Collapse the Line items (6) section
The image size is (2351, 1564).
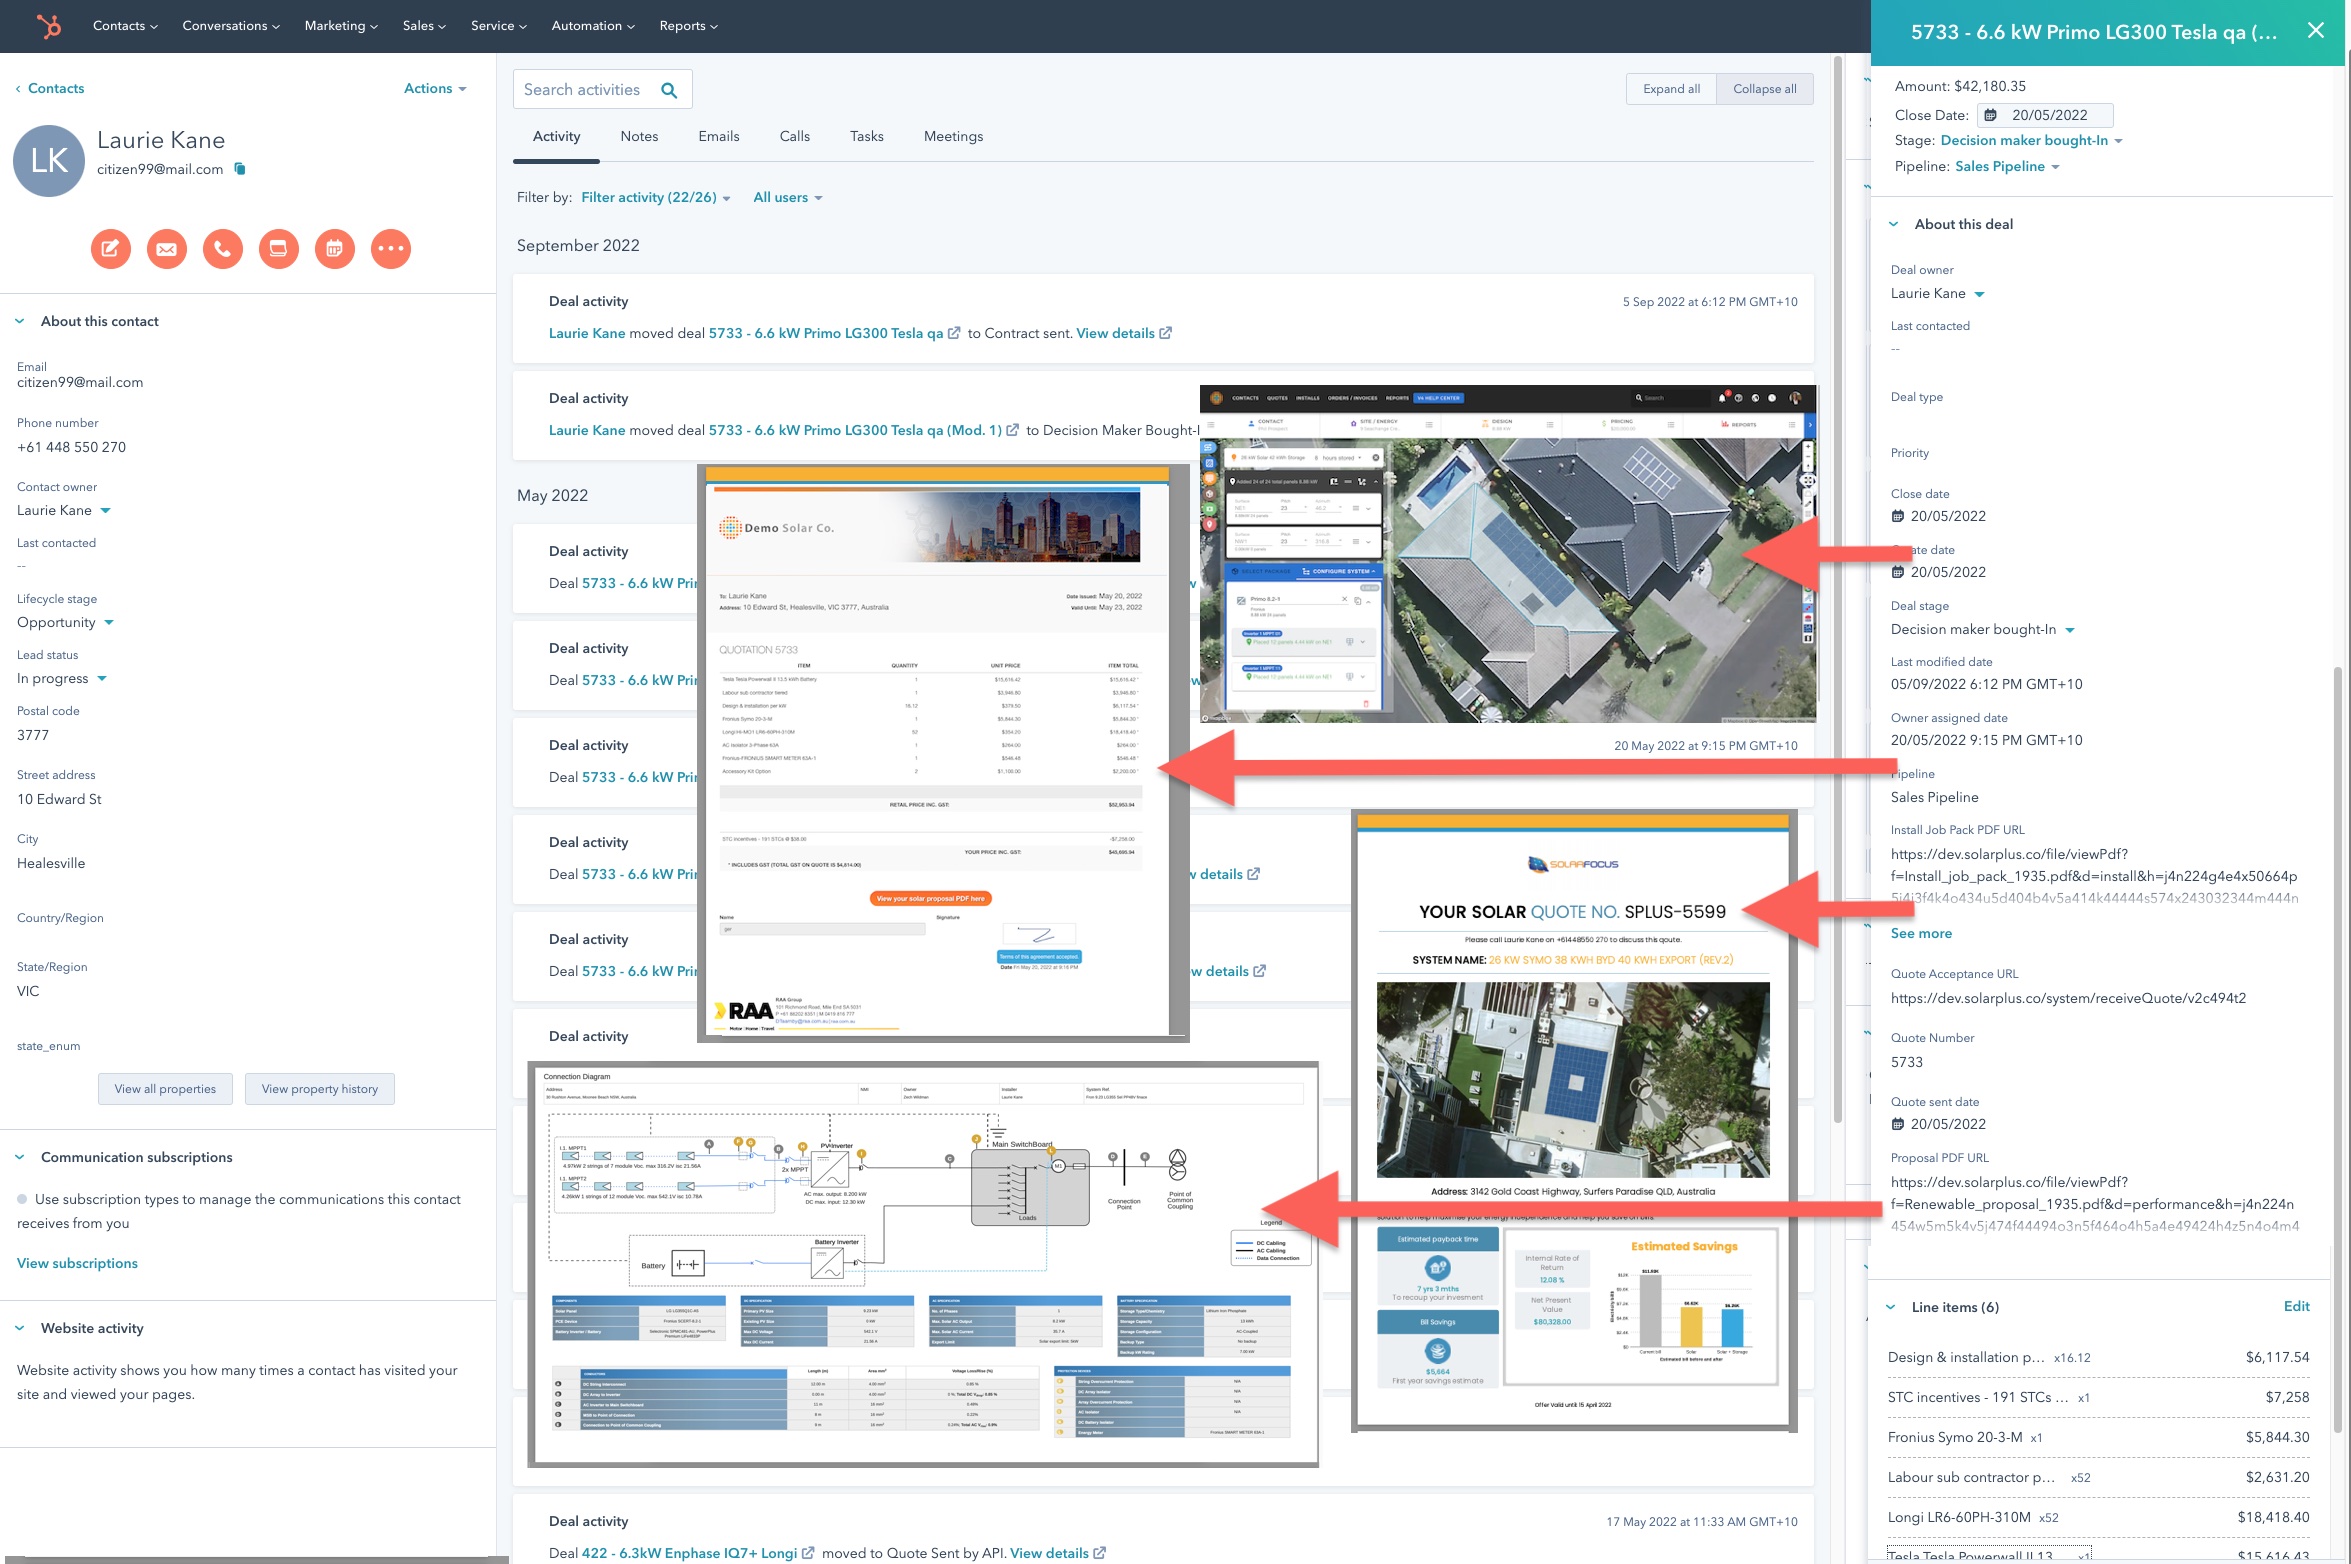click(x=1891, y=1307)
